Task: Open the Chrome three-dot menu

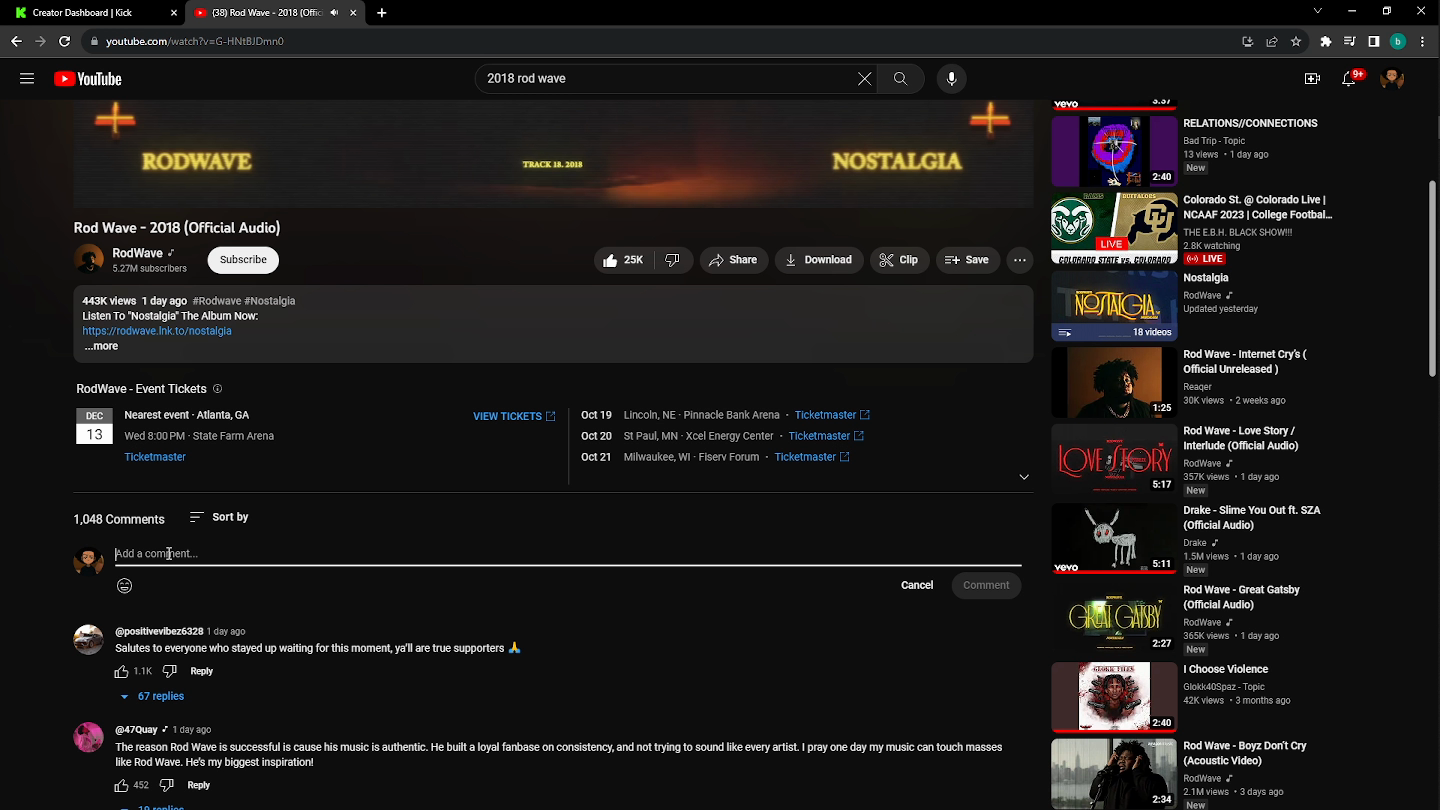Action: click(x=1423, y=41)
